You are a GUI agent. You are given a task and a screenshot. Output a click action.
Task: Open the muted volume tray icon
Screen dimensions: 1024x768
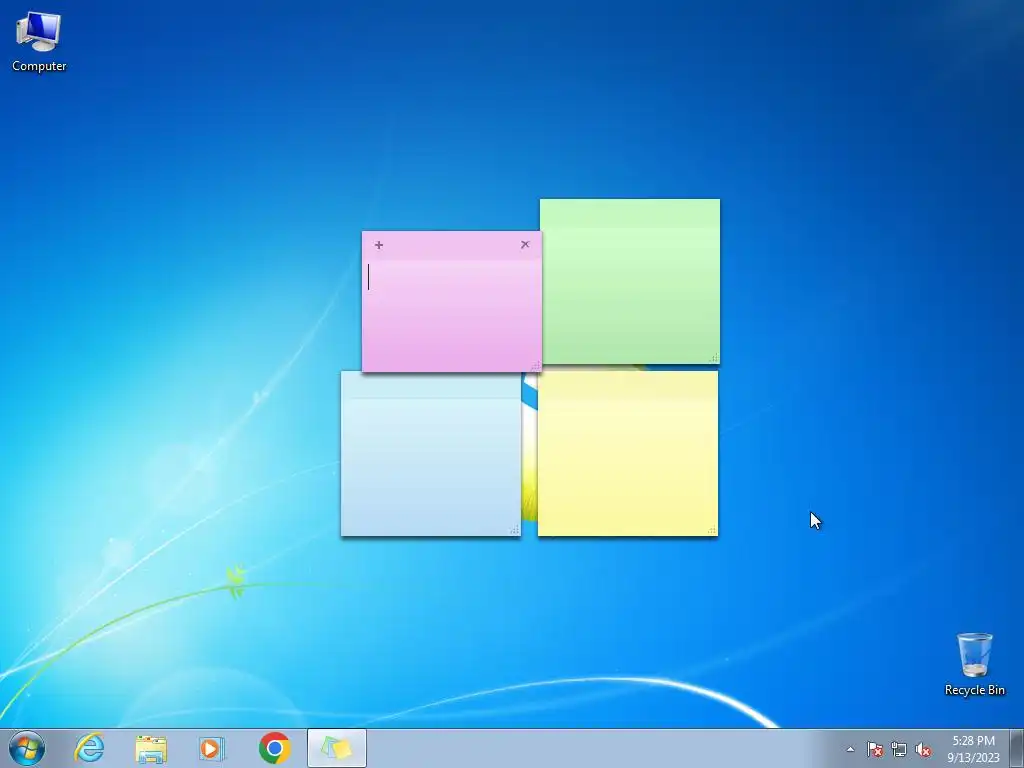pos(923,749)
